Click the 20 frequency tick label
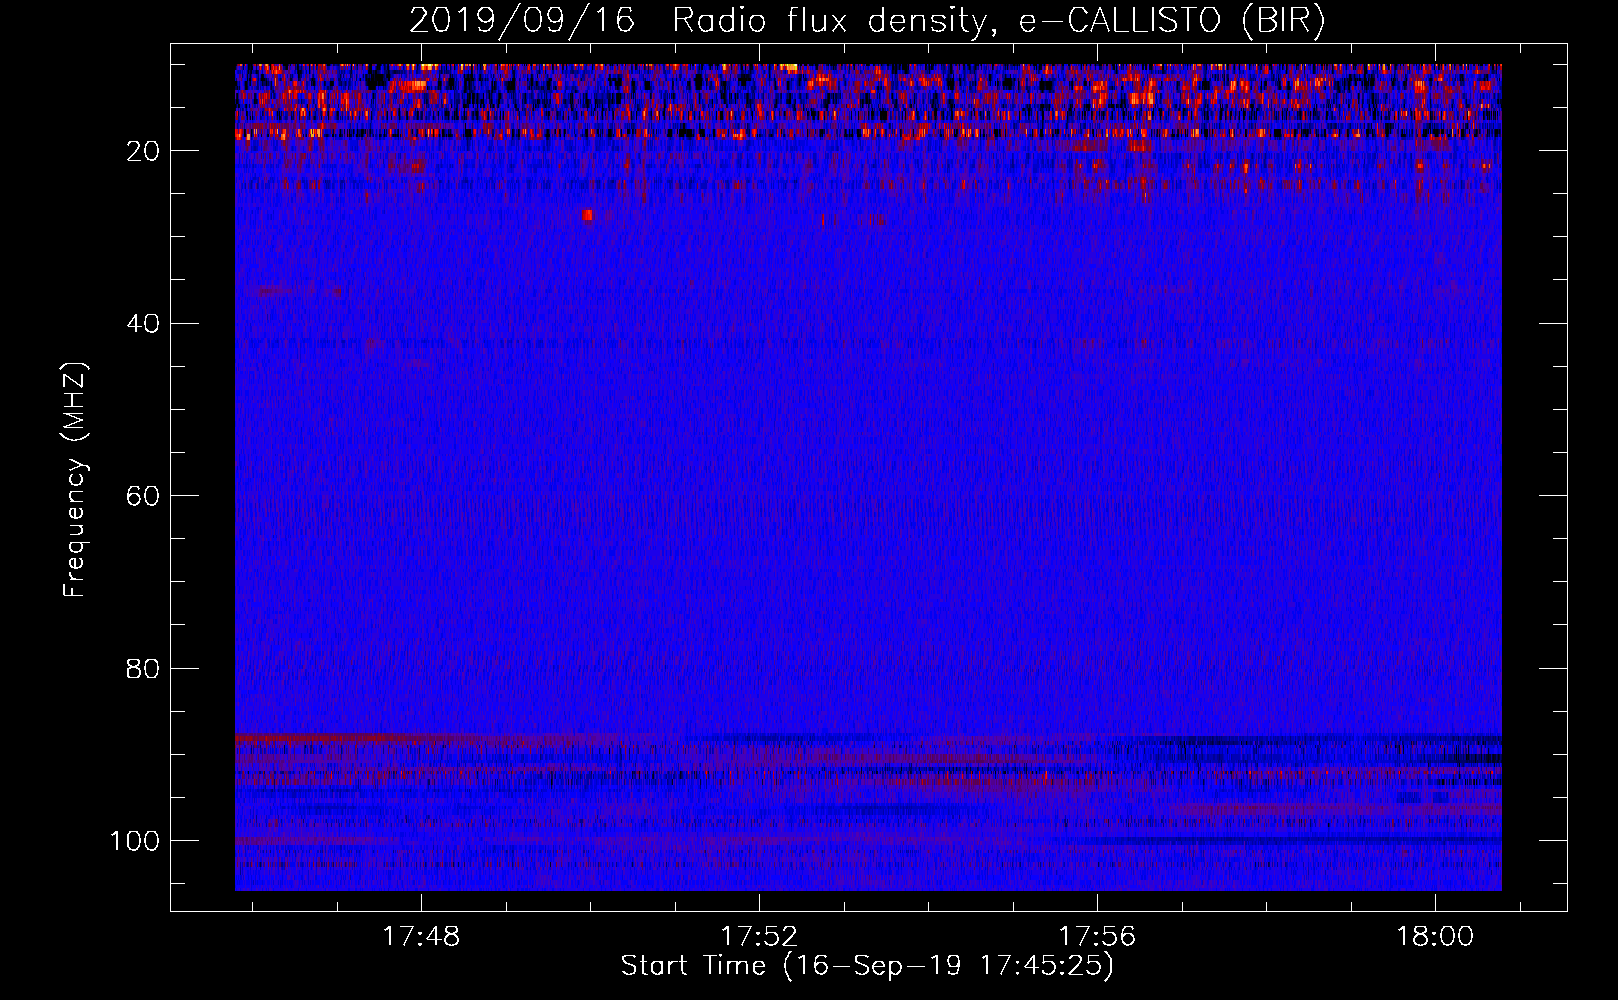The height and width of the screenshot is (1000, 1618). pyautogui.click(x=143, y=151)
